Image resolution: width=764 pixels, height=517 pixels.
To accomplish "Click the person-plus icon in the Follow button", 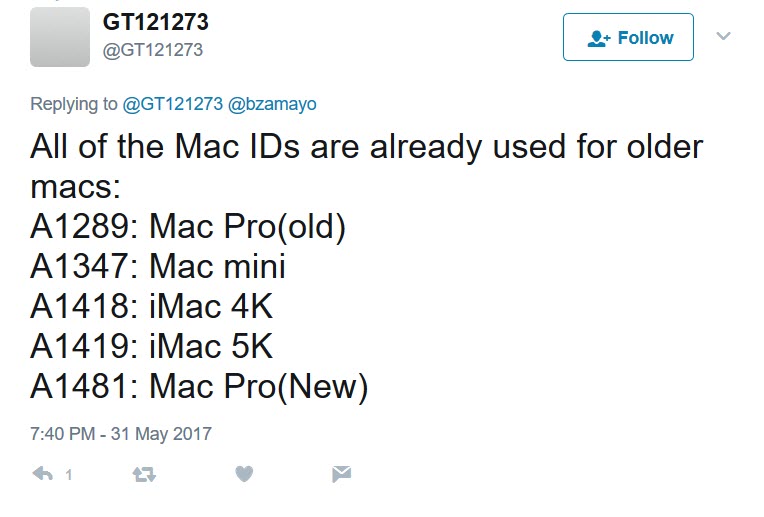I will [599, 38].
